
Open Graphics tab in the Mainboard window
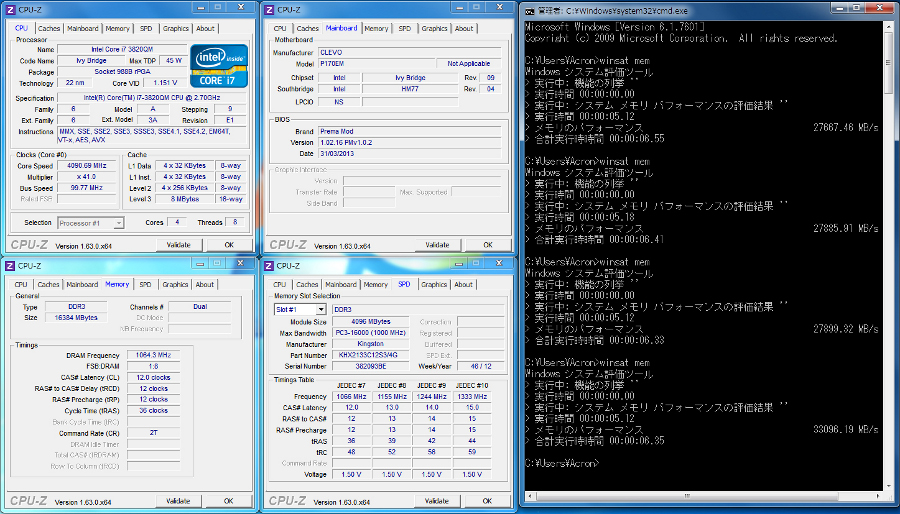point(435,28)
